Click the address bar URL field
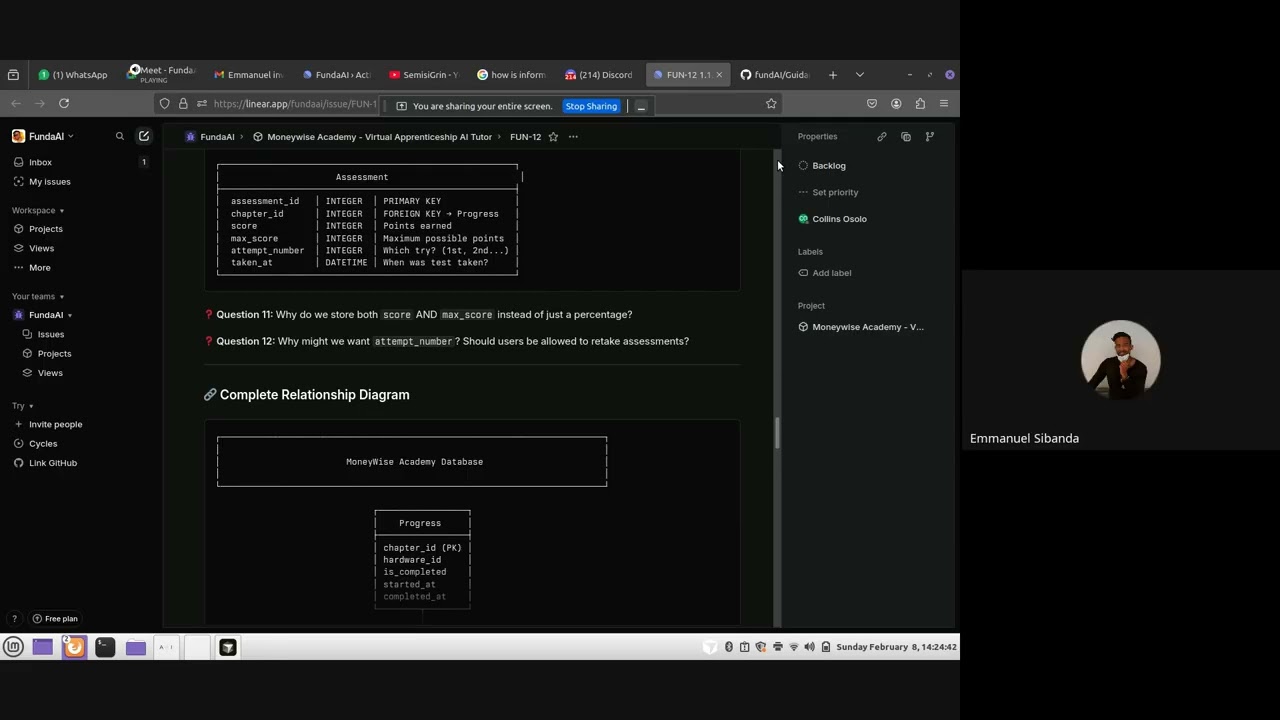 [x=296, y=104]
